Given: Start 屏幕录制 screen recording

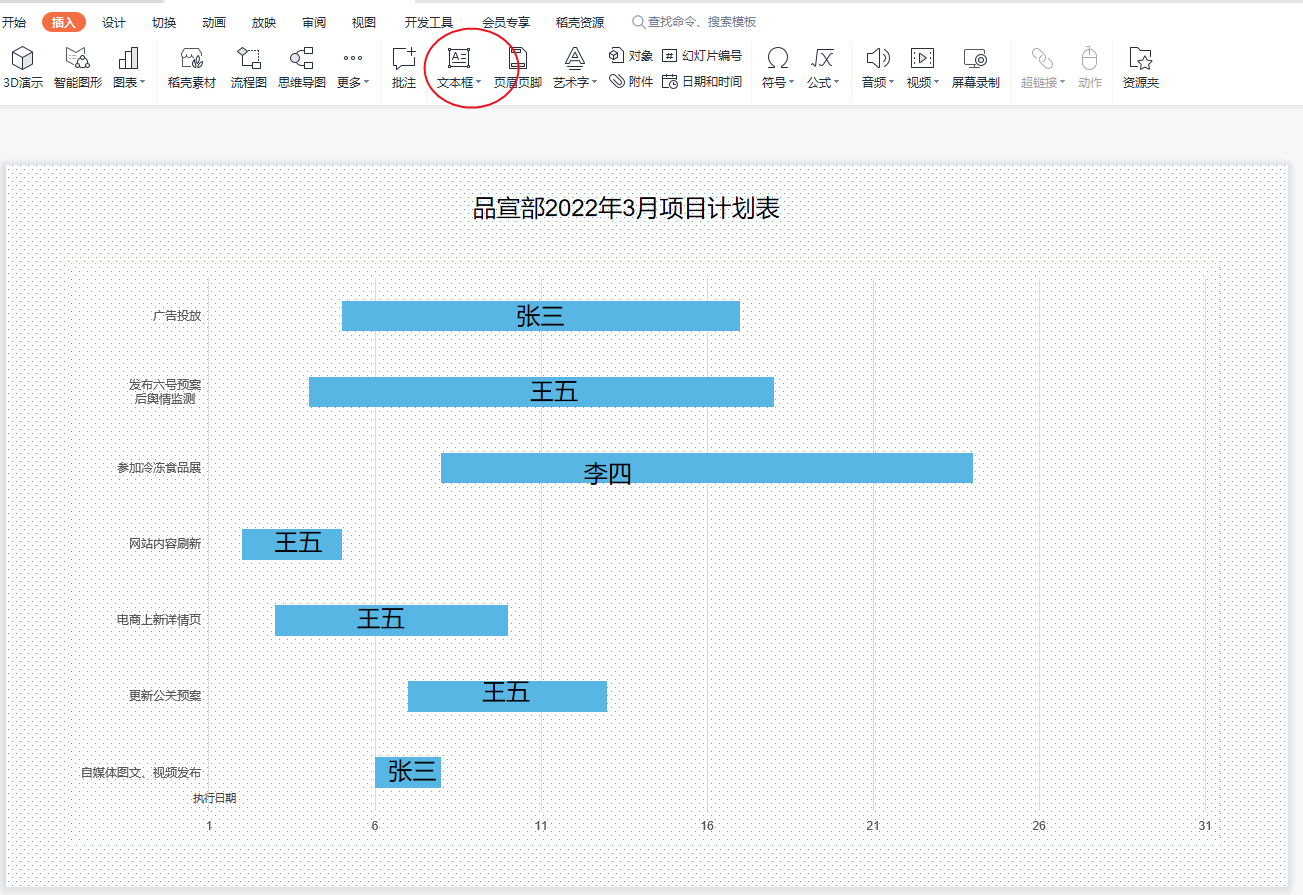Looking at the screenshot, I should pyautogui.click(x=975, y=68).
